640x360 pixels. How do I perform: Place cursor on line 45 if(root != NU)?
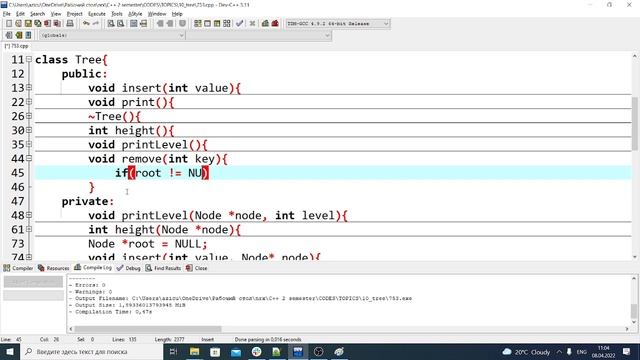click(162, 173)
